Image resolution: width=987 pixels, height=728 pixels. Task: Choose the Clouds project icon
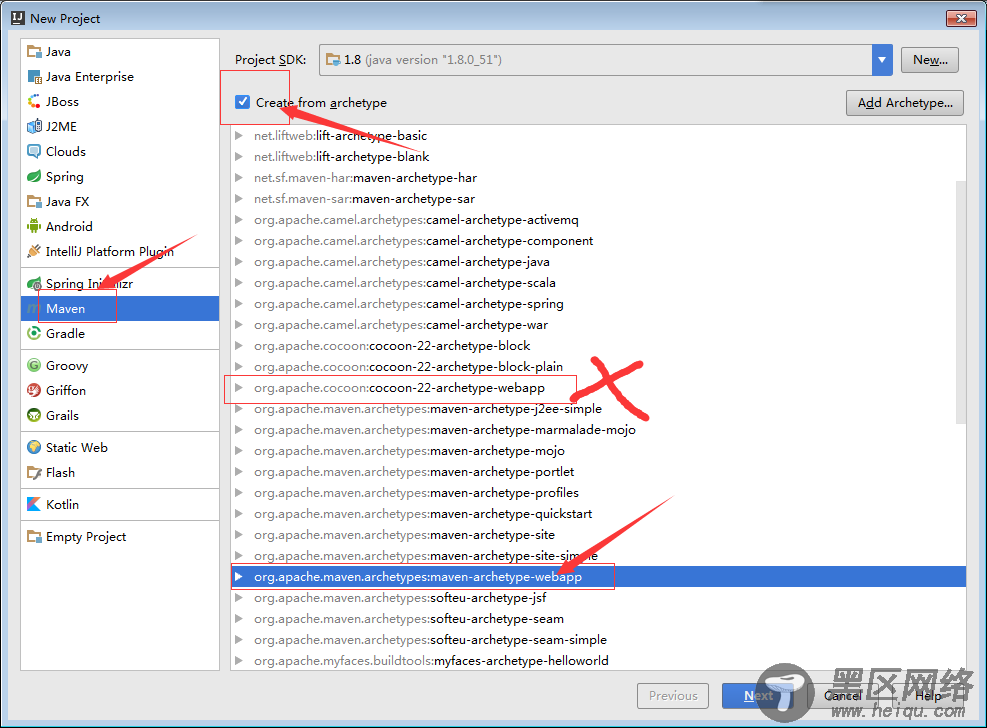34,152
